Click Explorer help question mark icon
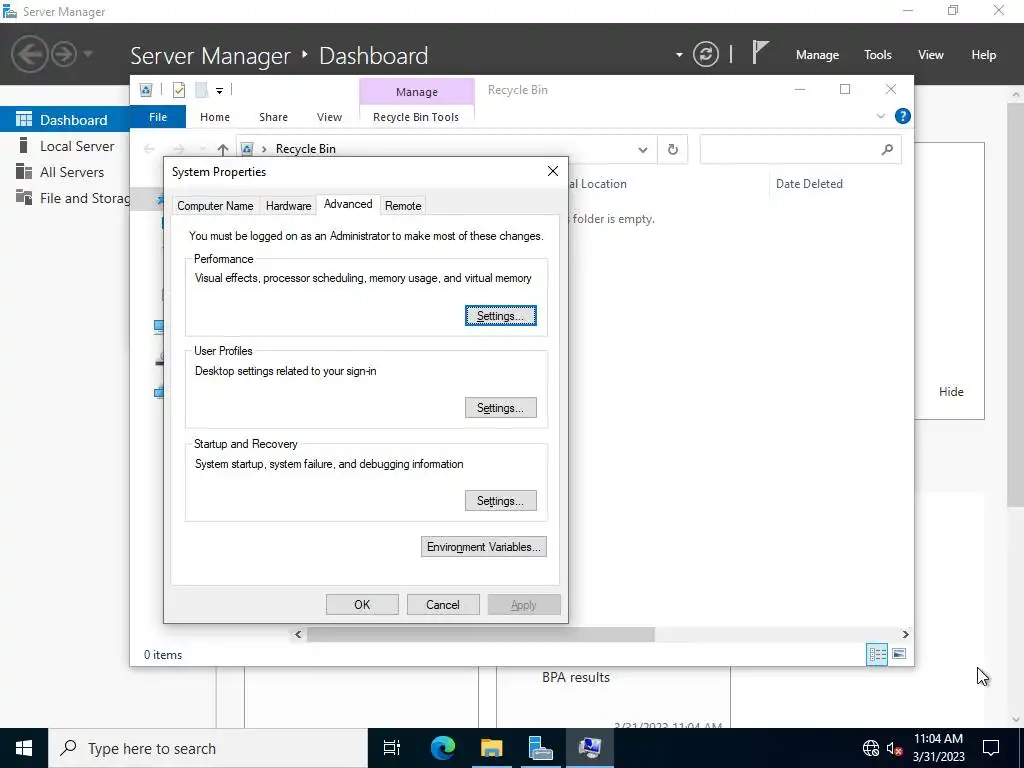1024x768 pixels. [903, 116]
